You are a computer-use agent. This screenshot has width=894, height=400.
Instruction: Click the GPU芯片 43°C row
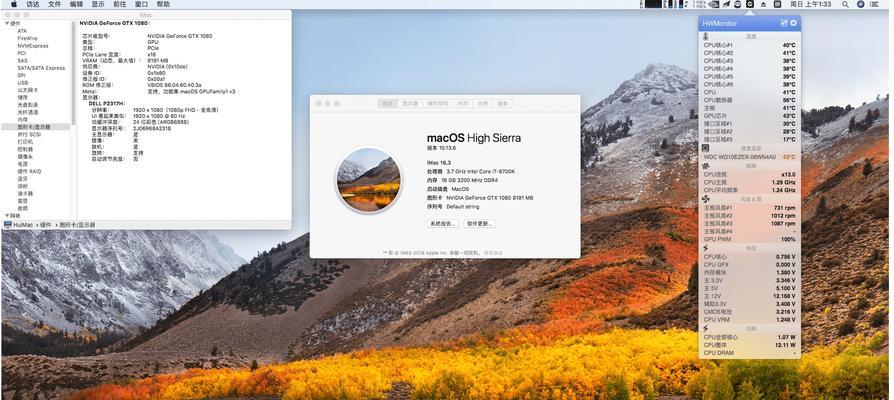pos(749,116)
